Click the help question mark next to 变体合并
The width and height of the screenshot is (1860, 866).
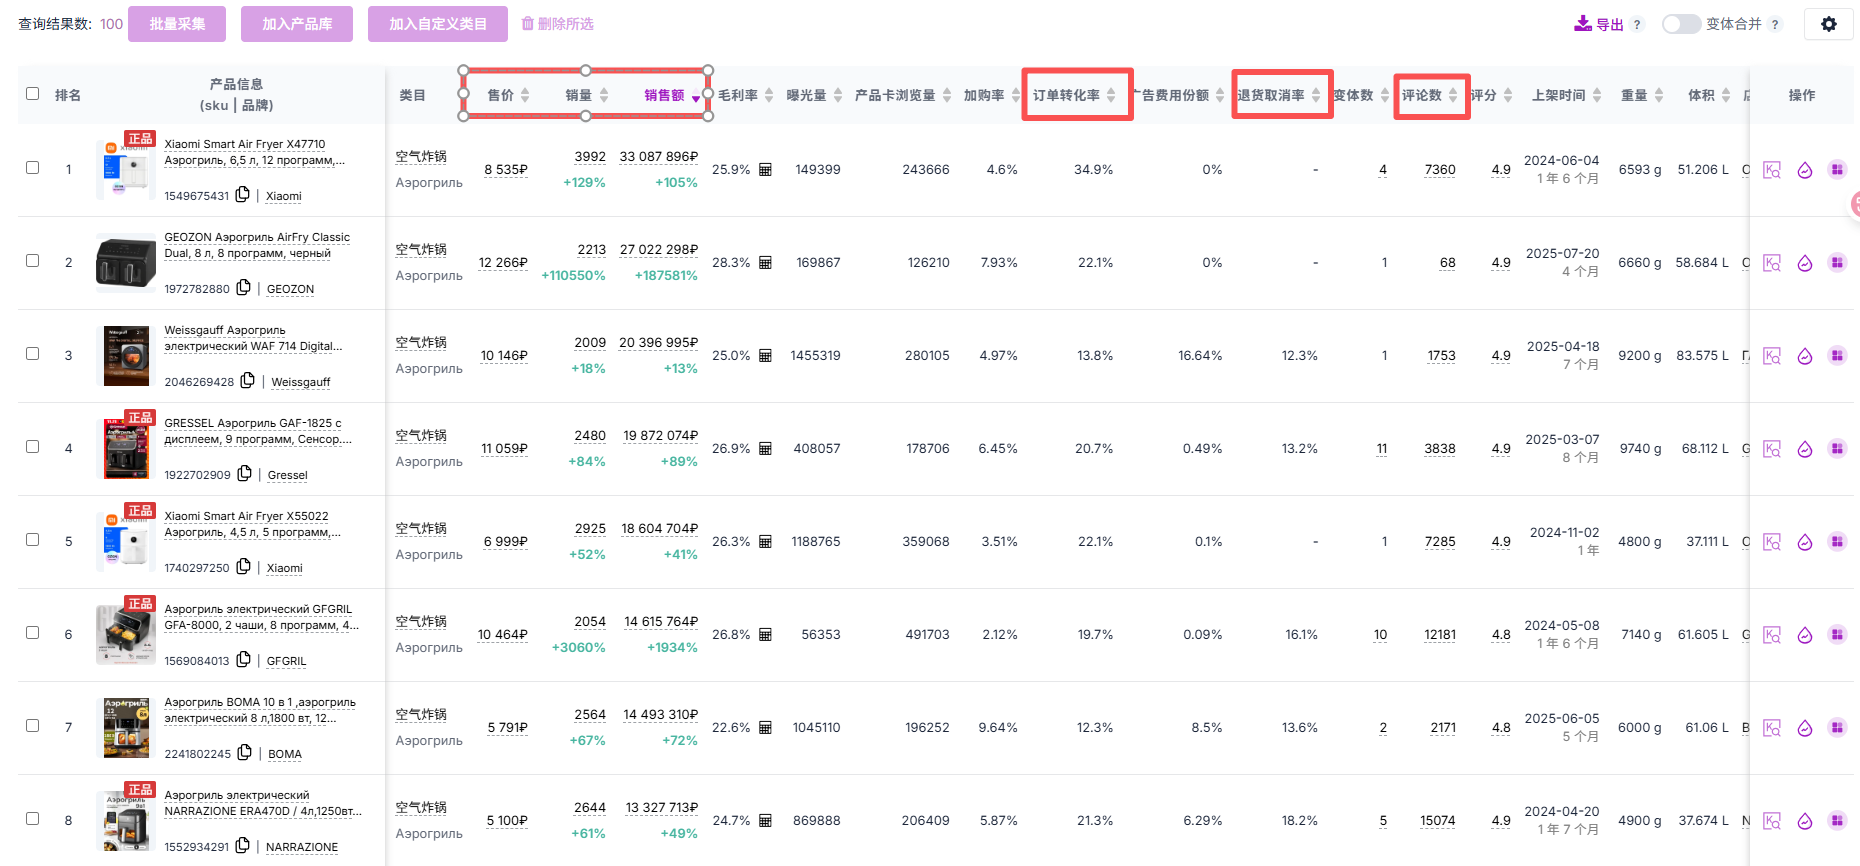[x=1775, y=24]
